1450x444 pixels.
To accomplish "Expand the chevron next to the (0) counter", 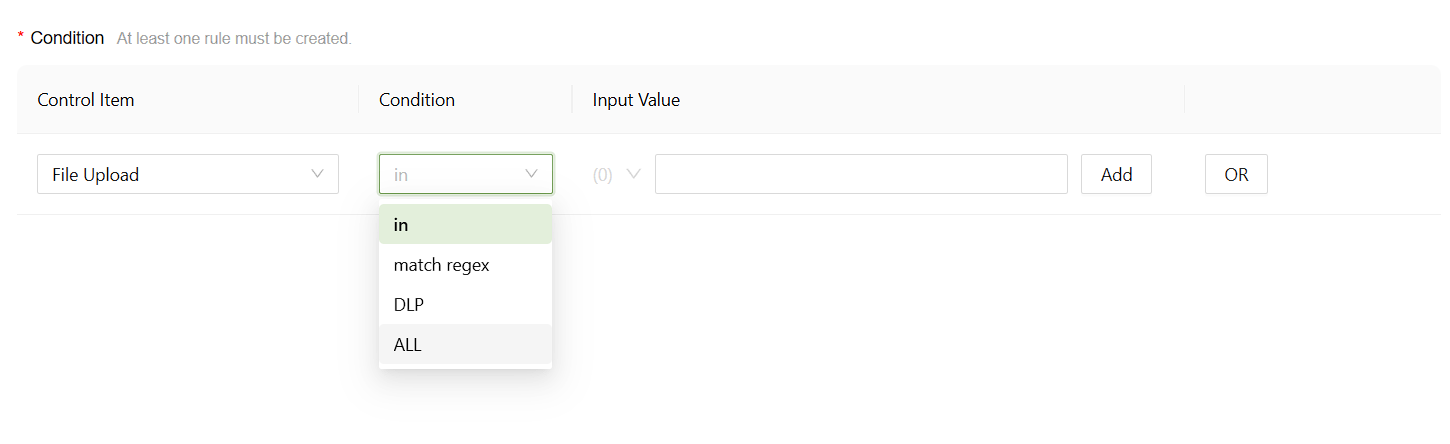I will click(633, 174).
